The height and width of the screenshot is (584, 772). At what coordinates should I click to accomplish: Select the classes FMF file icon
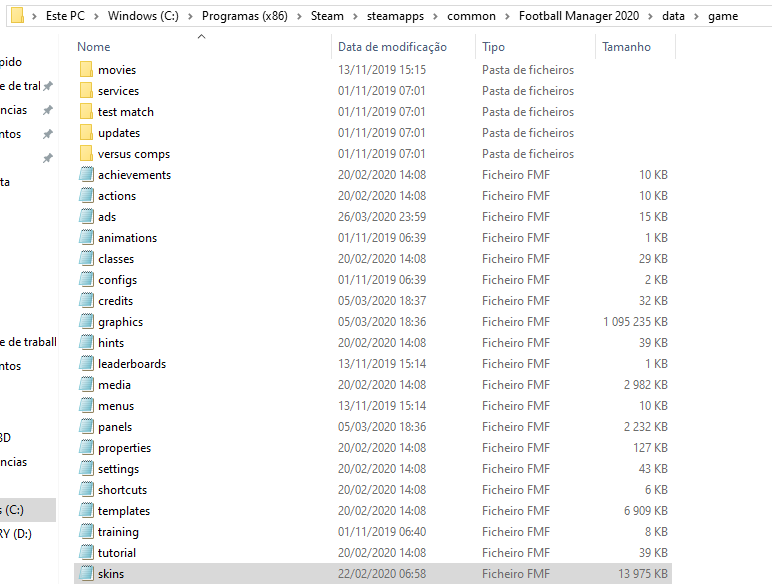click(86, 259)
